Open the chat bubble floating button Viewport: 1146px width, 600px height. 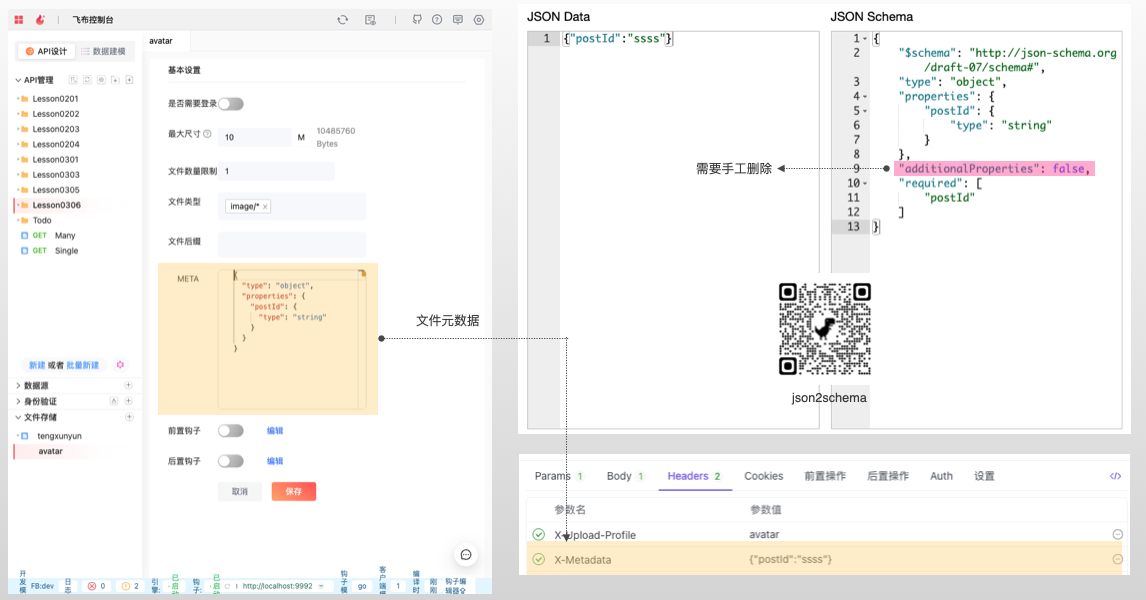pyautogui.click(x=466, y=555)
